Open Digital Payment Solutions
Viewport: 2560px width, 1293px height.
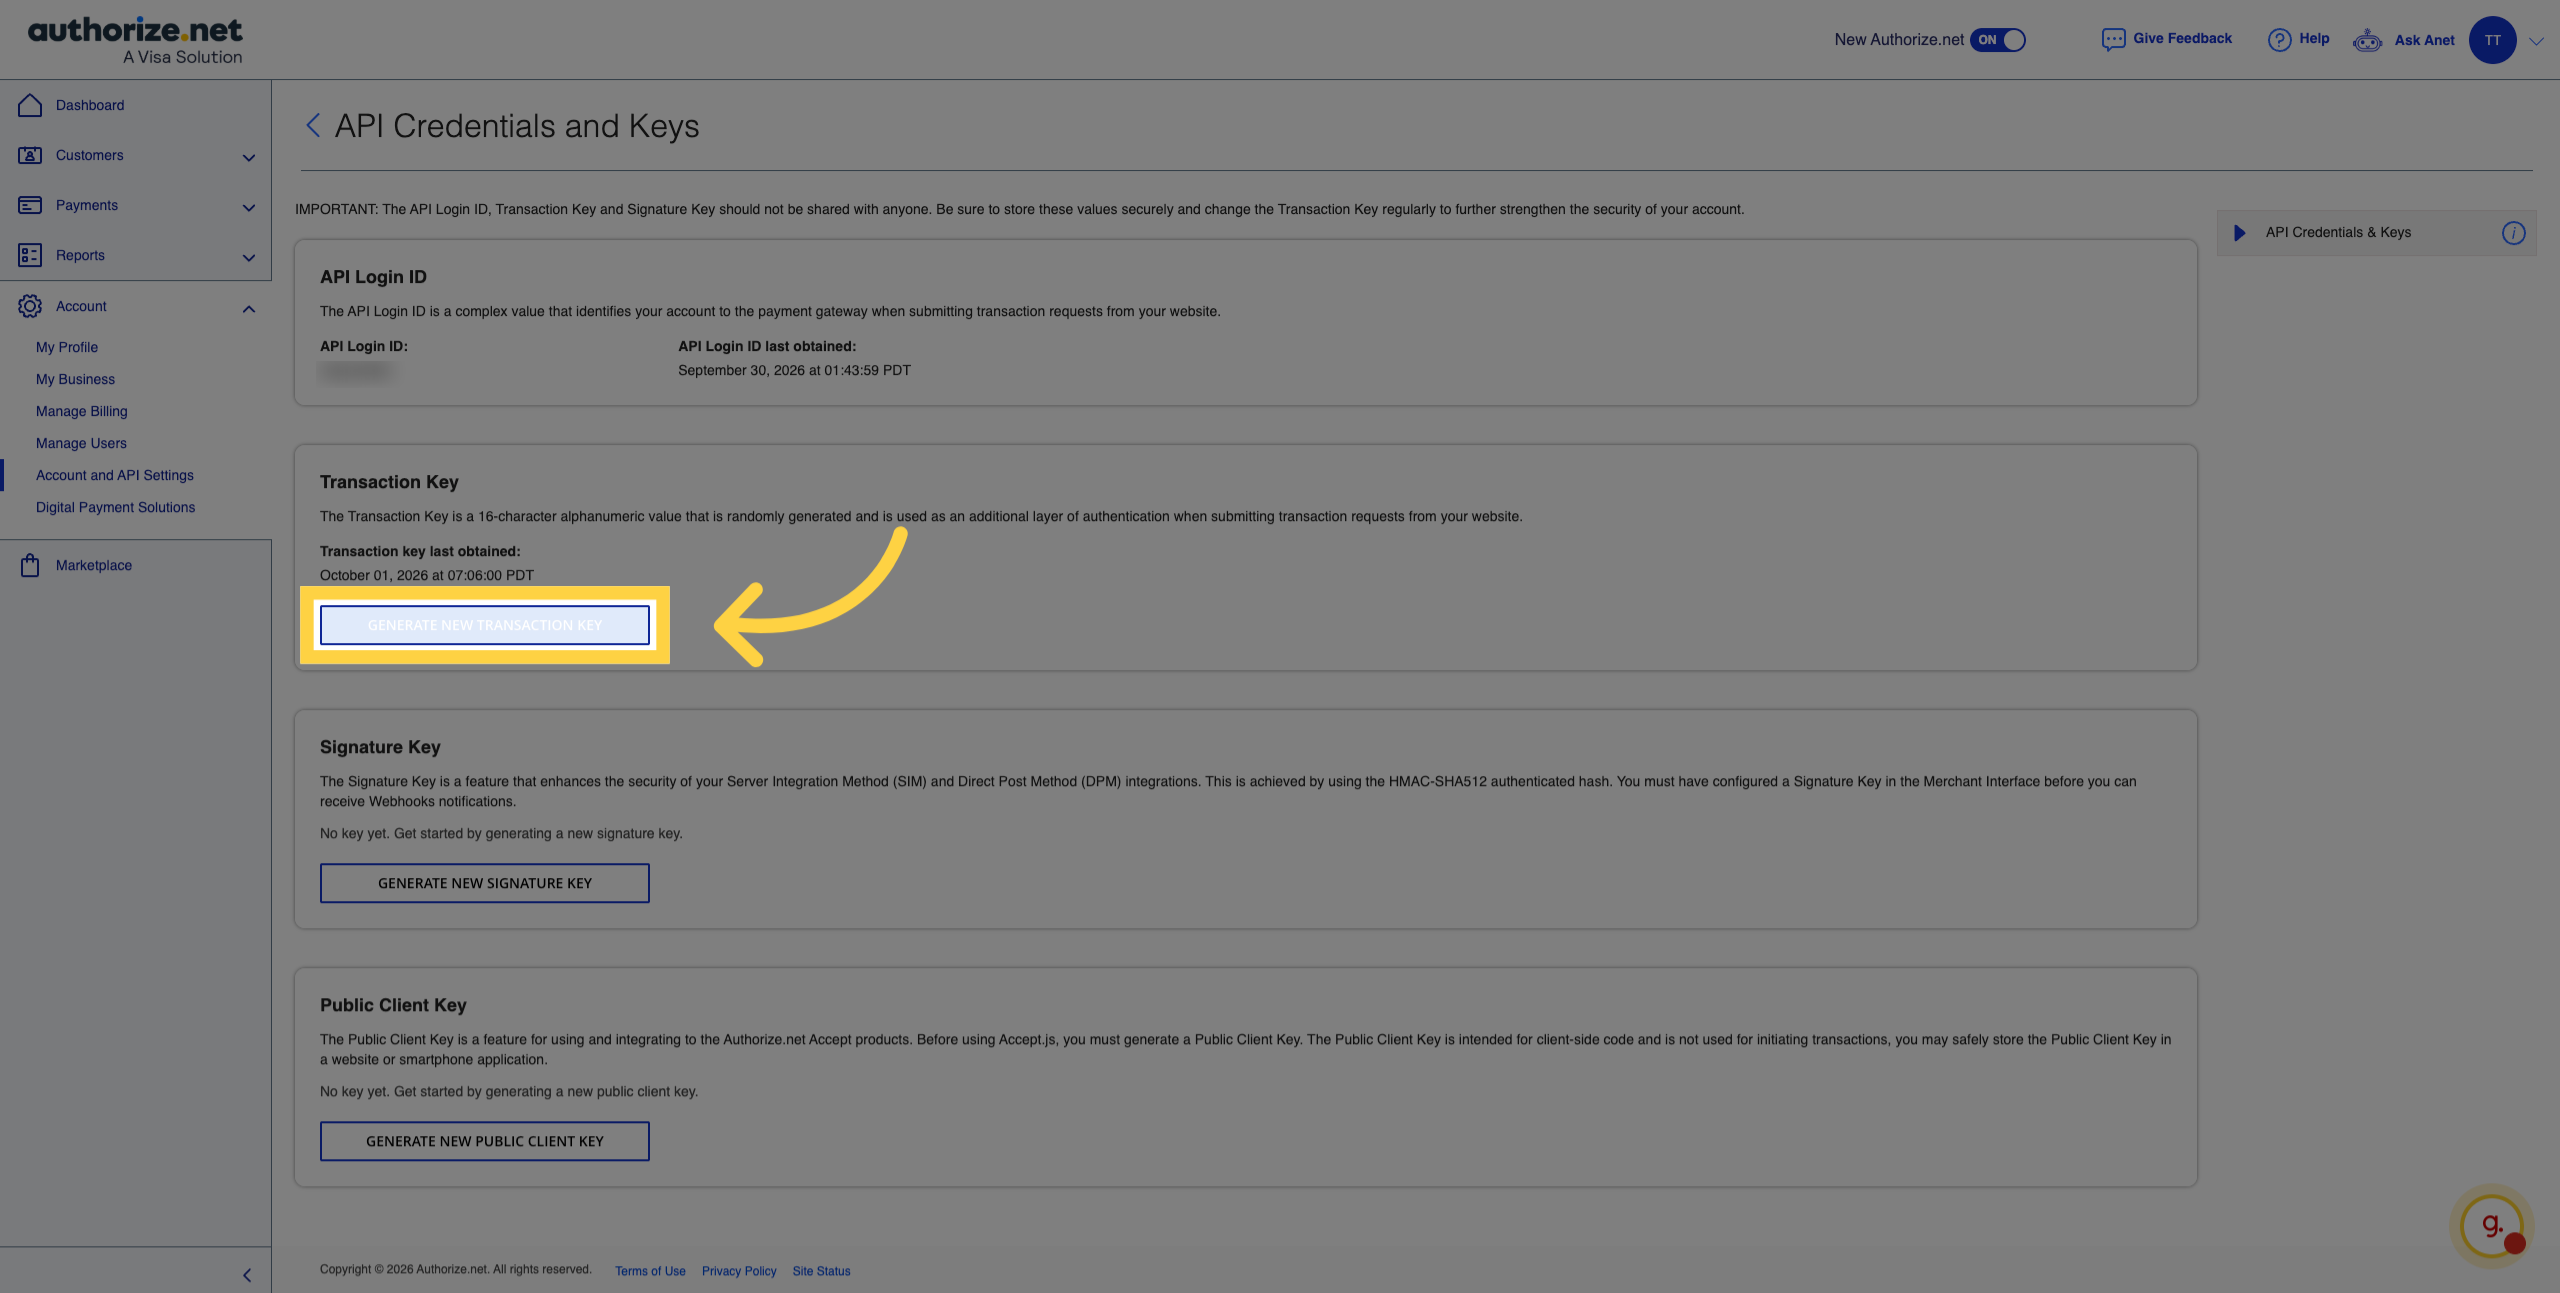pos(116,507)
